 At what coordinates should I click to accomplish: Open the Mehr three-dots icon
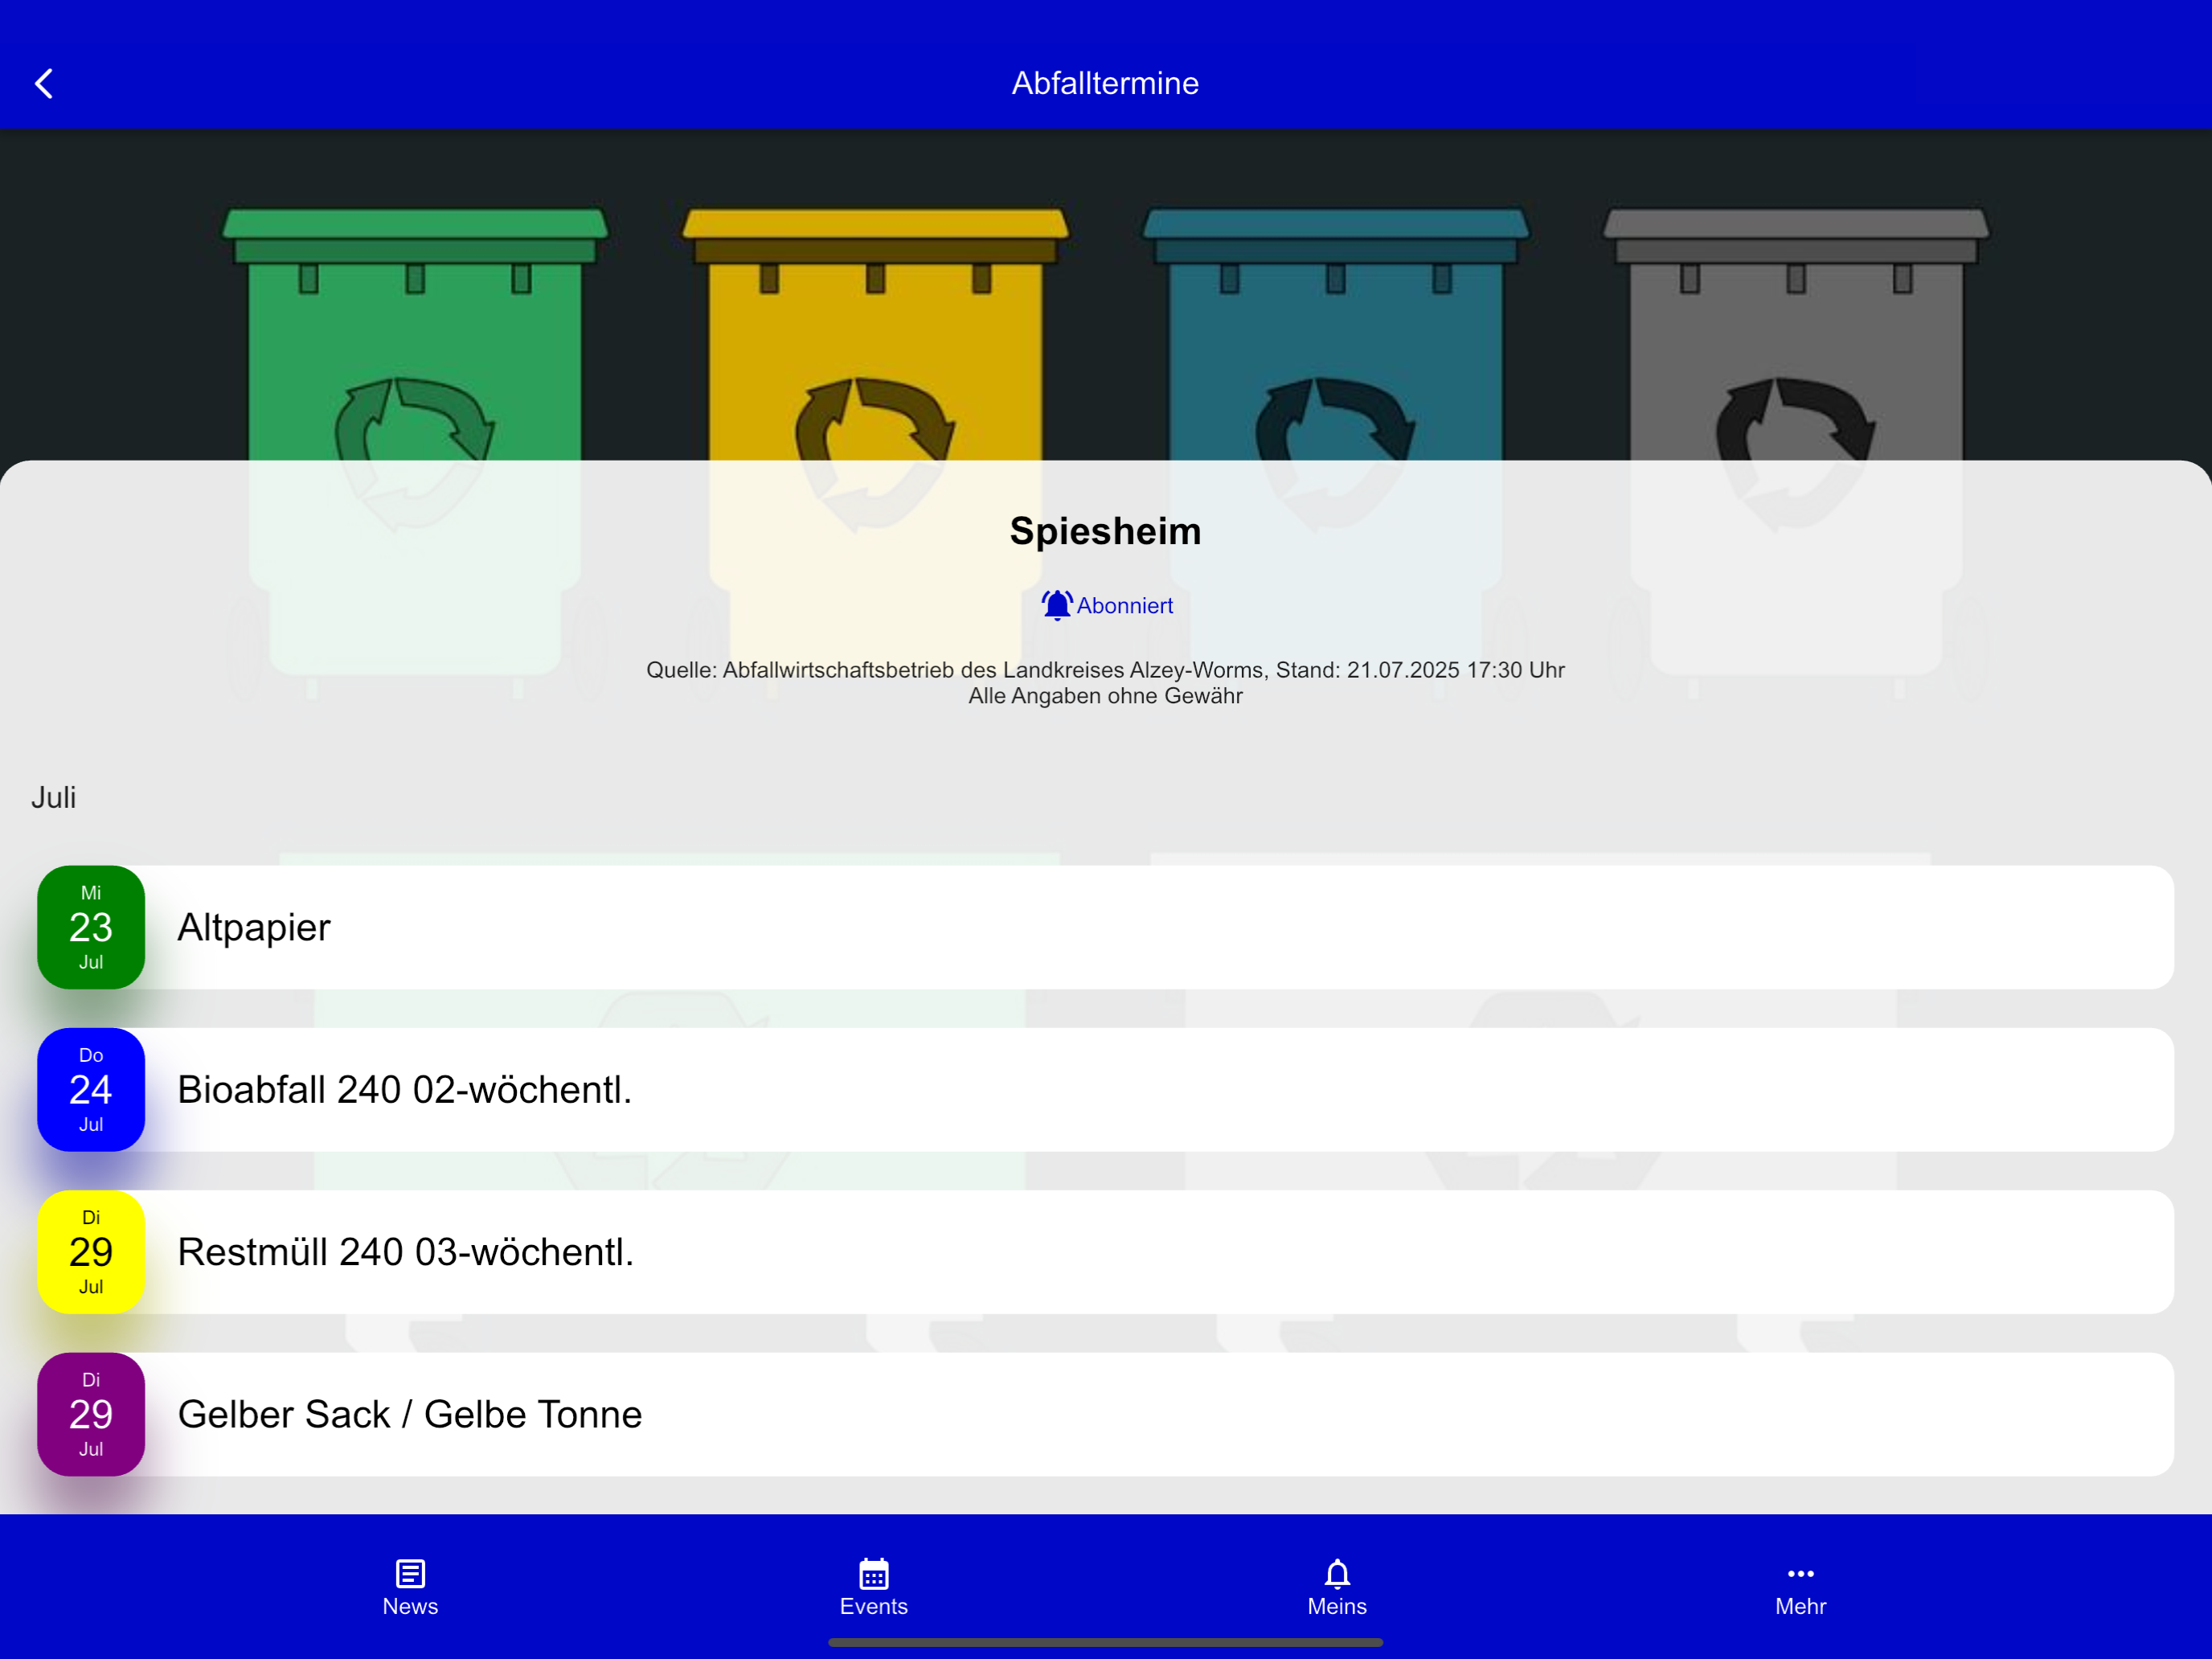[x=1800, y=1573]
